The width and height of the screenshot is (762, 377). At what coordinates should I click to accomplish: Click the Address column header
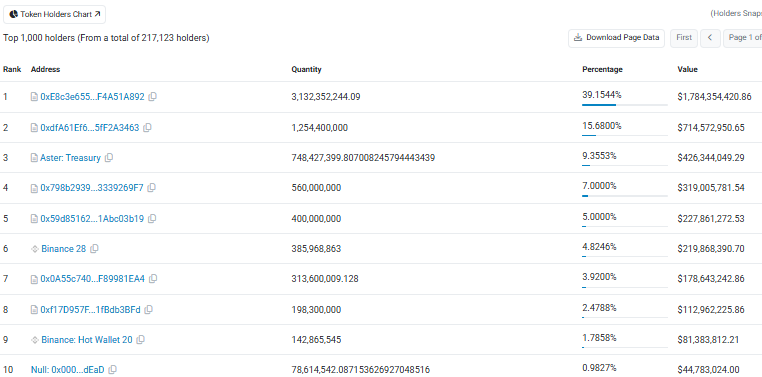(x=45, y=69)
